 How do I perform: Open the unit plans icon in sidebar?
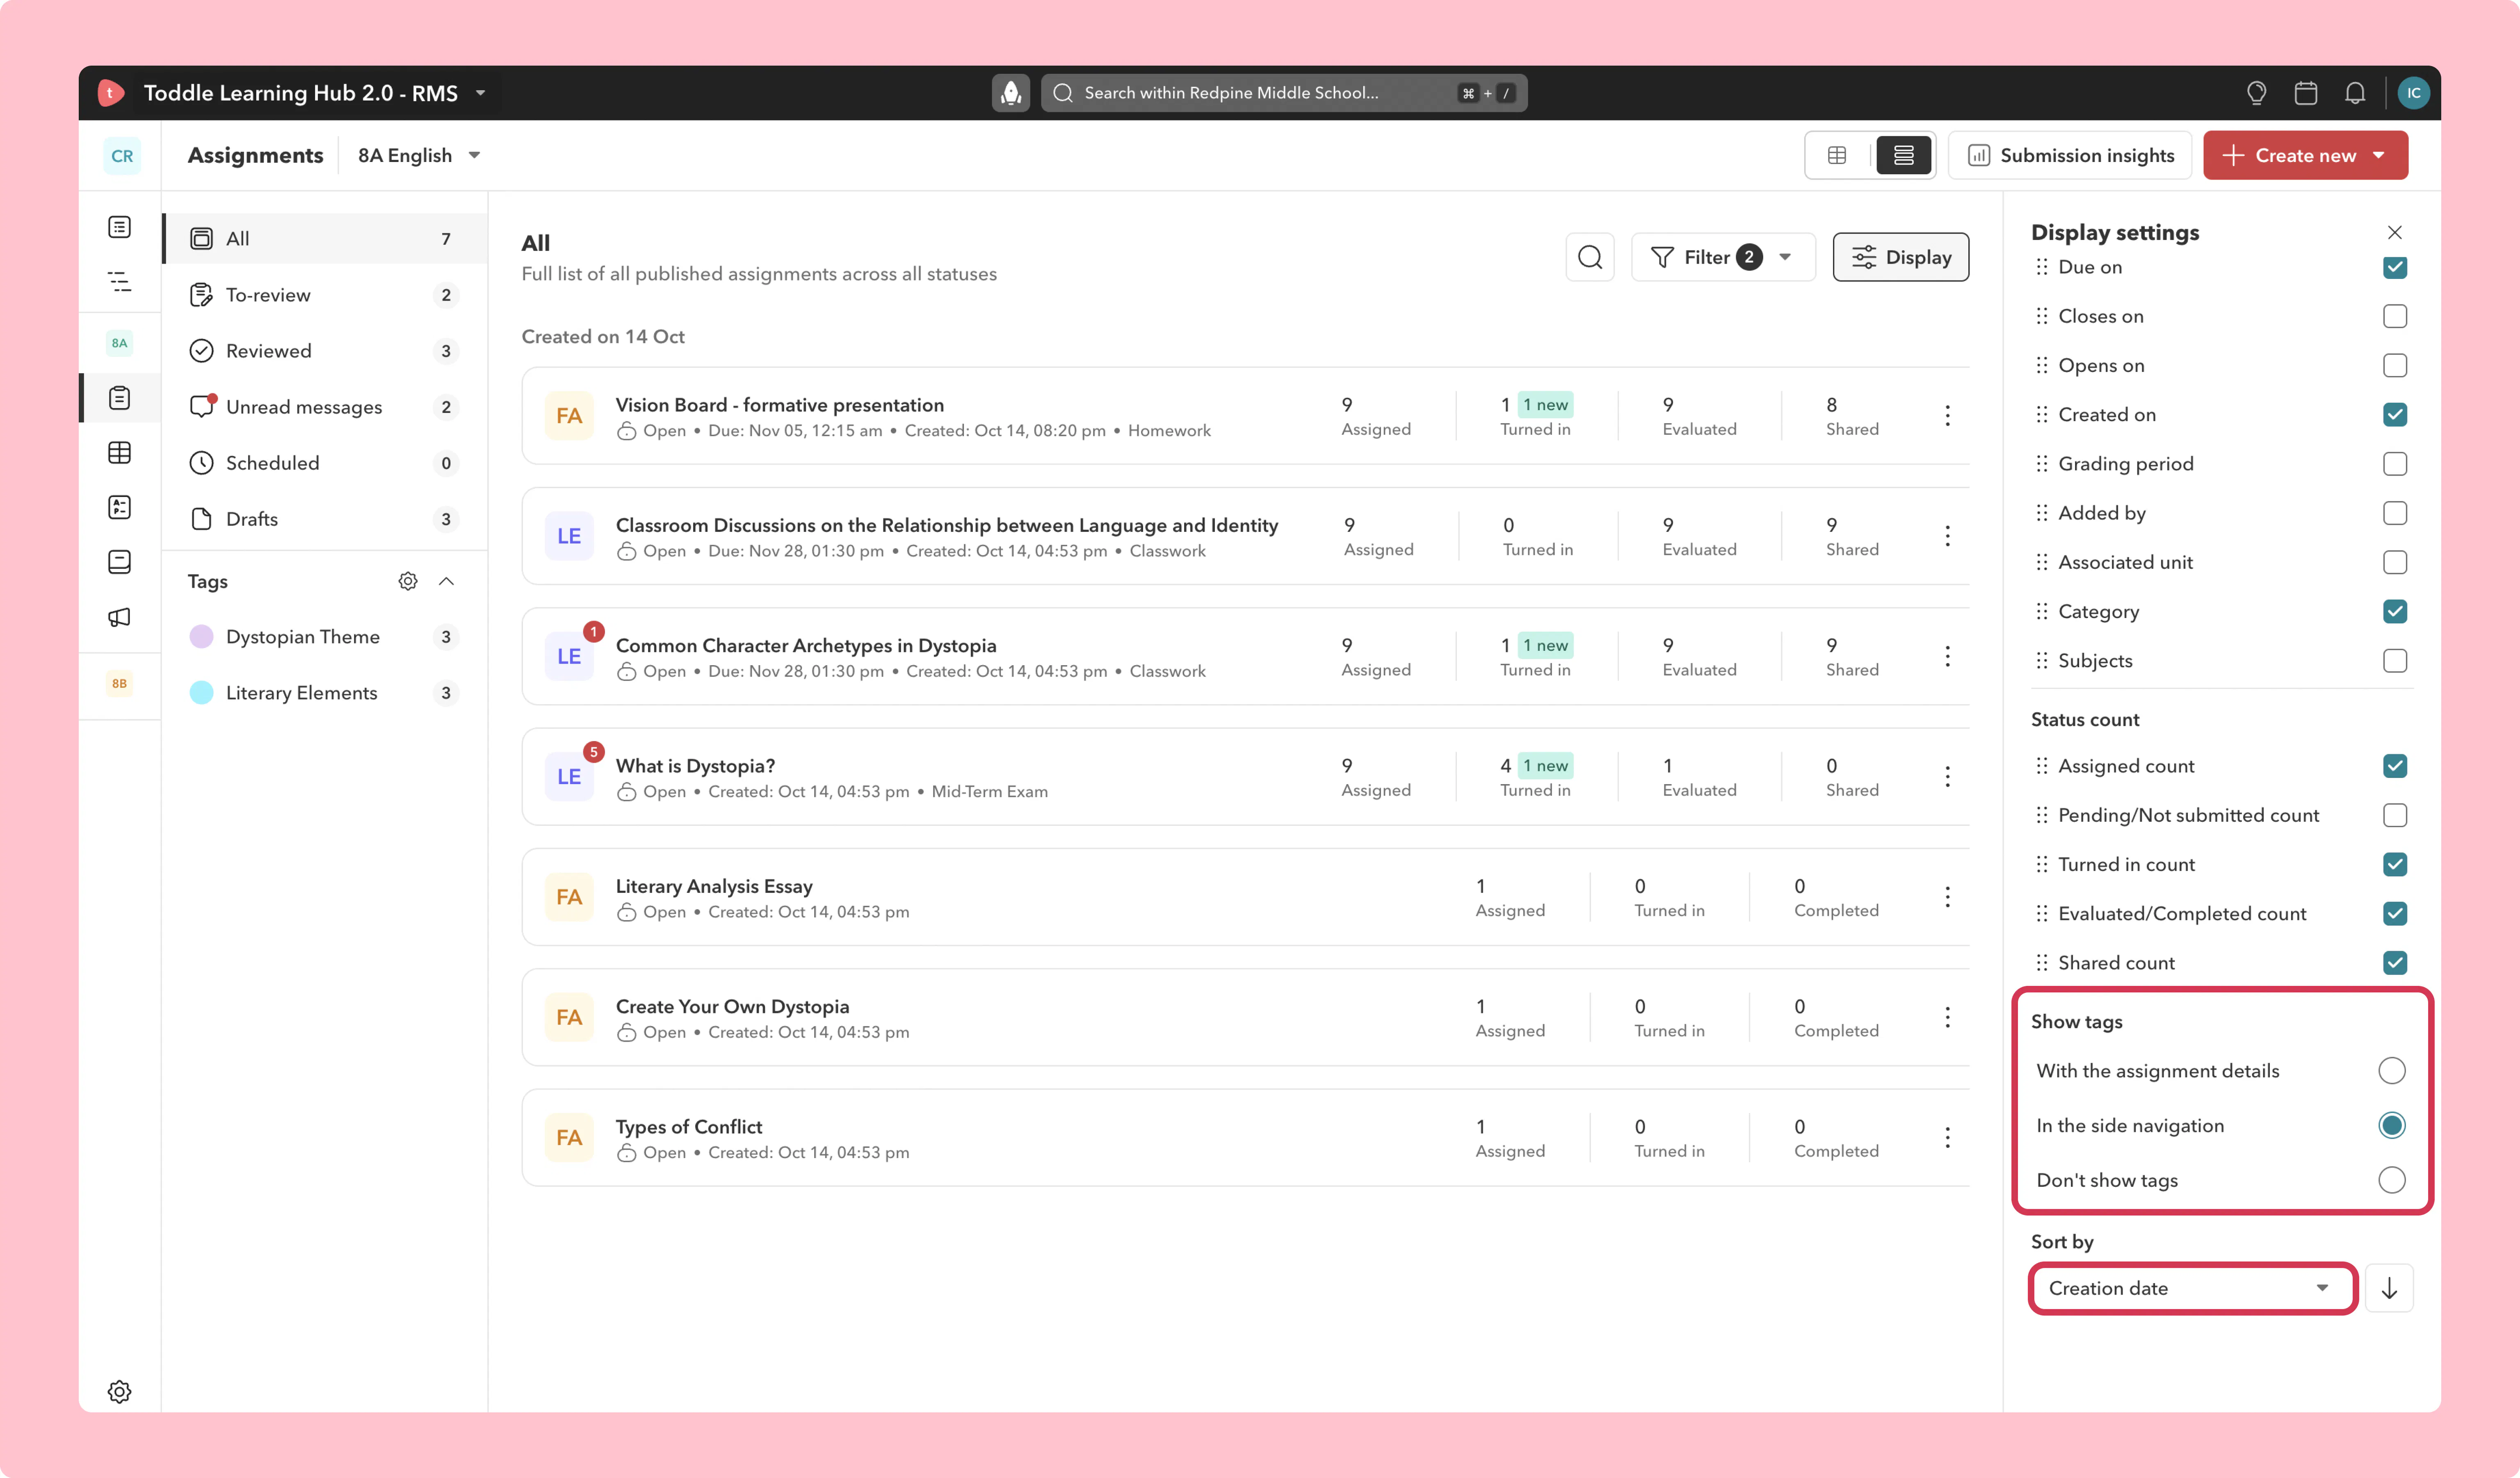[x=119, y=282]
